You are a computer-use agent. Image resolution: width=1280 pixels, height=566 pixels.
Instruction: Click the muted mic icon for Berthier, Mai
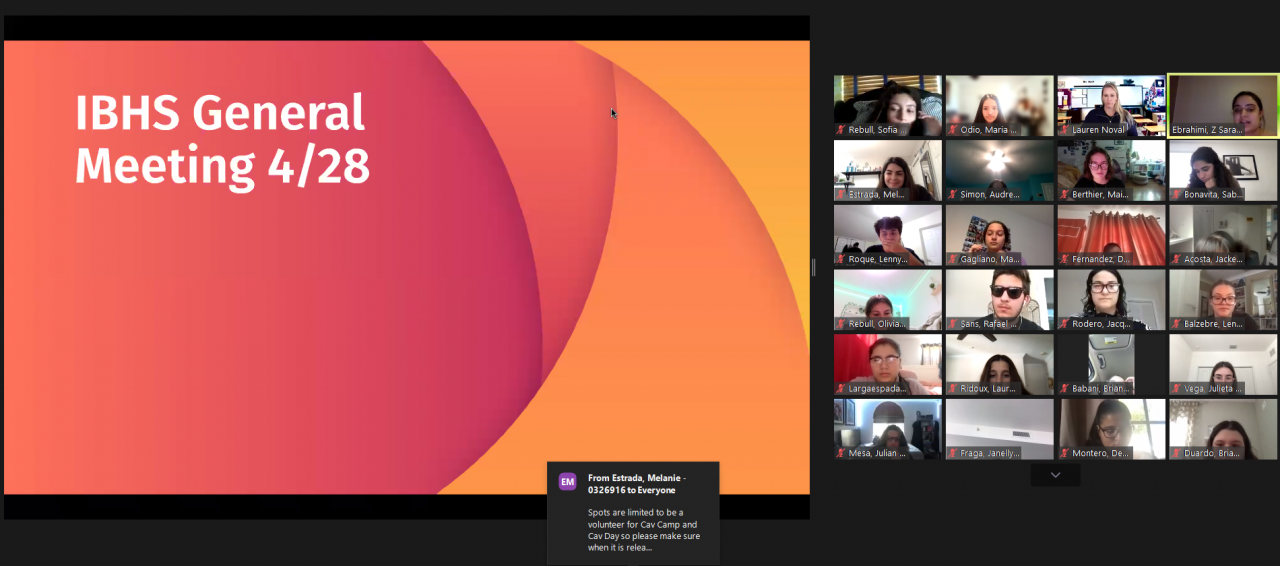coord(1065,195)
